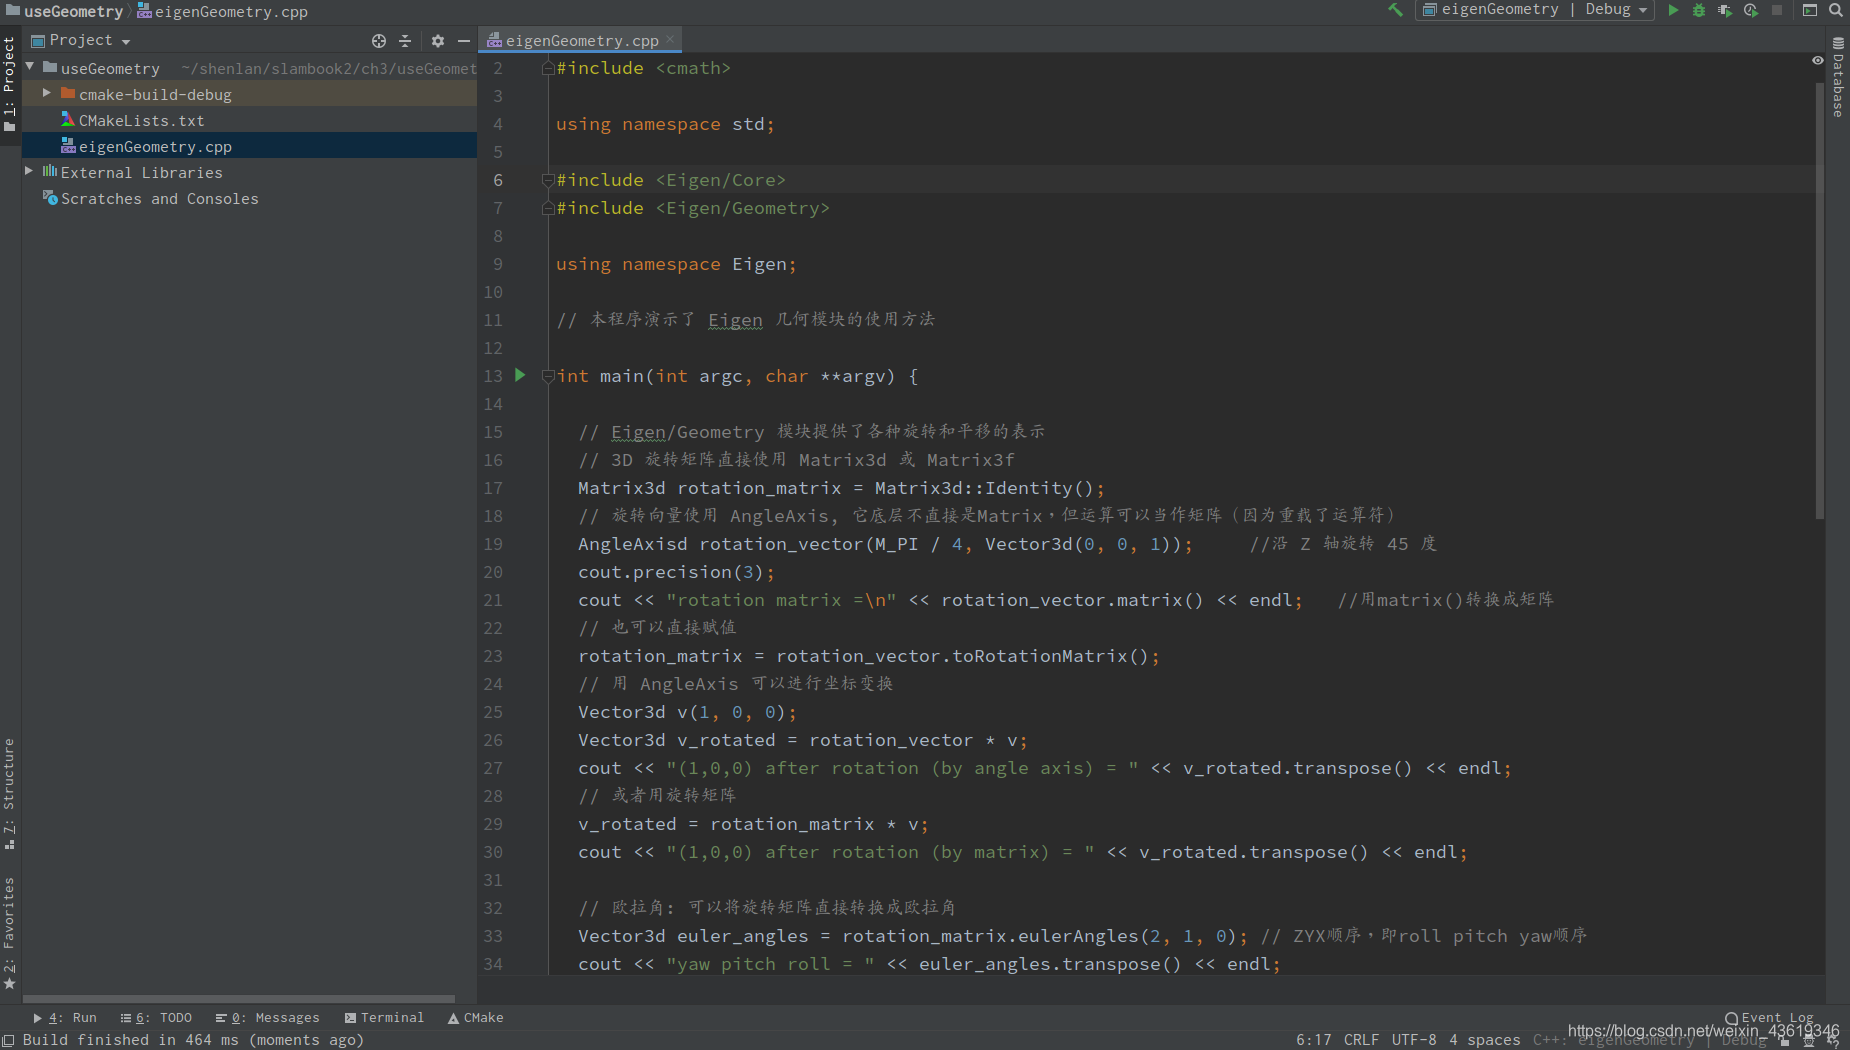Click the 4 spaces indent widget
Image resolution: width=1850 pixels, height=1050 pixels.
pos(1485,1040)
